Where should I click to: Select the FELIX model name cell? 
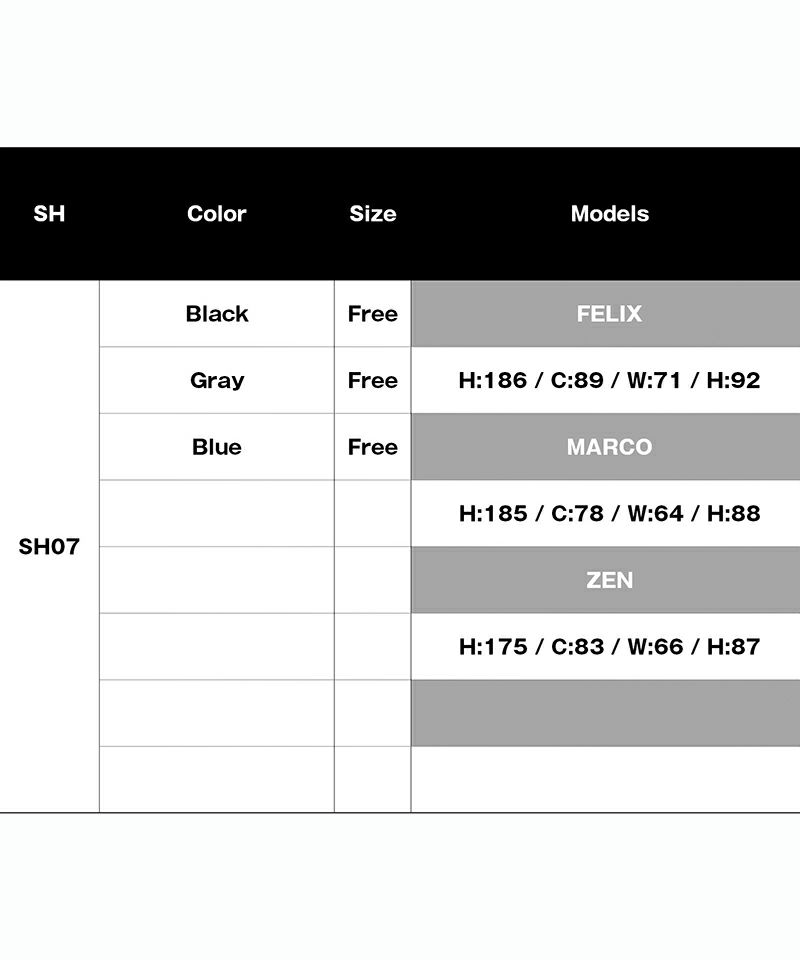(x=609, y=314)
